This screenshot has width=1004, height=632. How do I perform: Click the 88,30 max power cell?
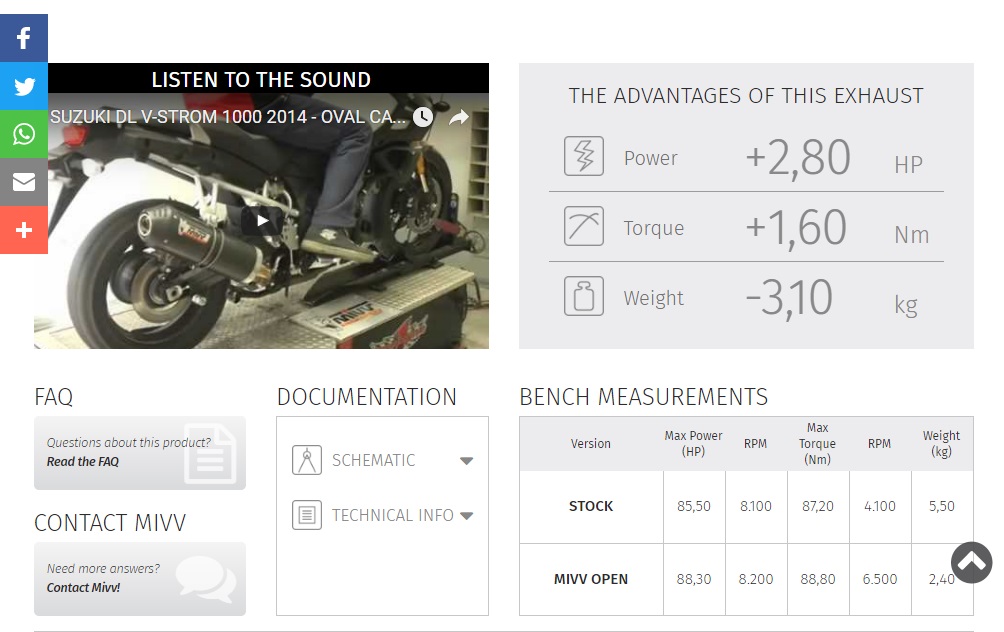pos(694,579)
